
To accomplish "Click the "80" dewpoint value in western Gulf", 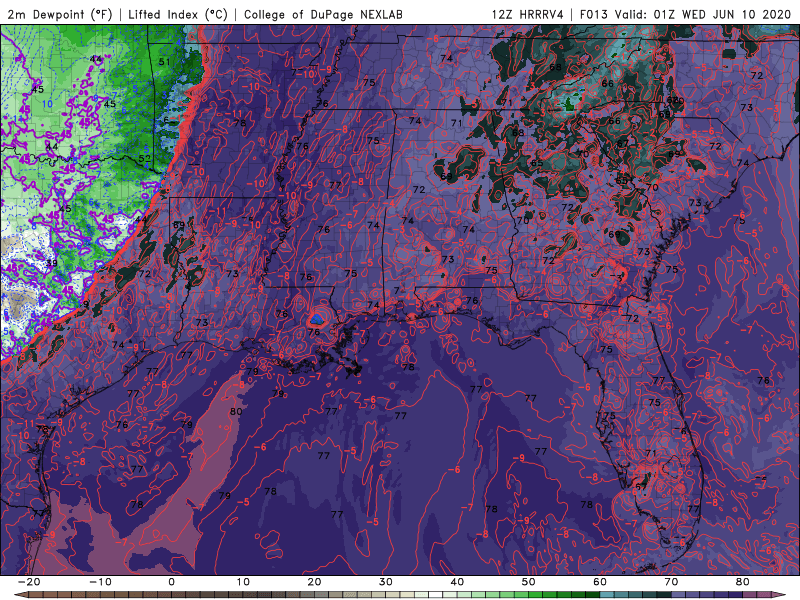I will pyautogui.click(x=236, y=411).
